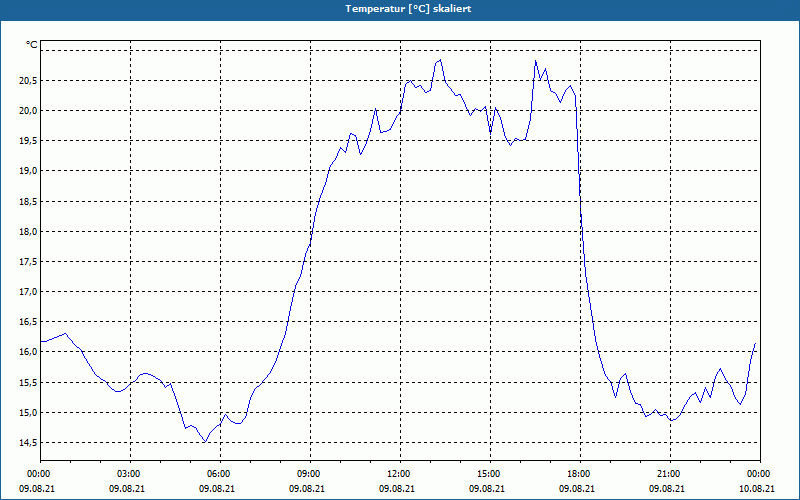Pick the 15:00 time label
This screenshot has width=800, height=500.
[x=488, y=474]
